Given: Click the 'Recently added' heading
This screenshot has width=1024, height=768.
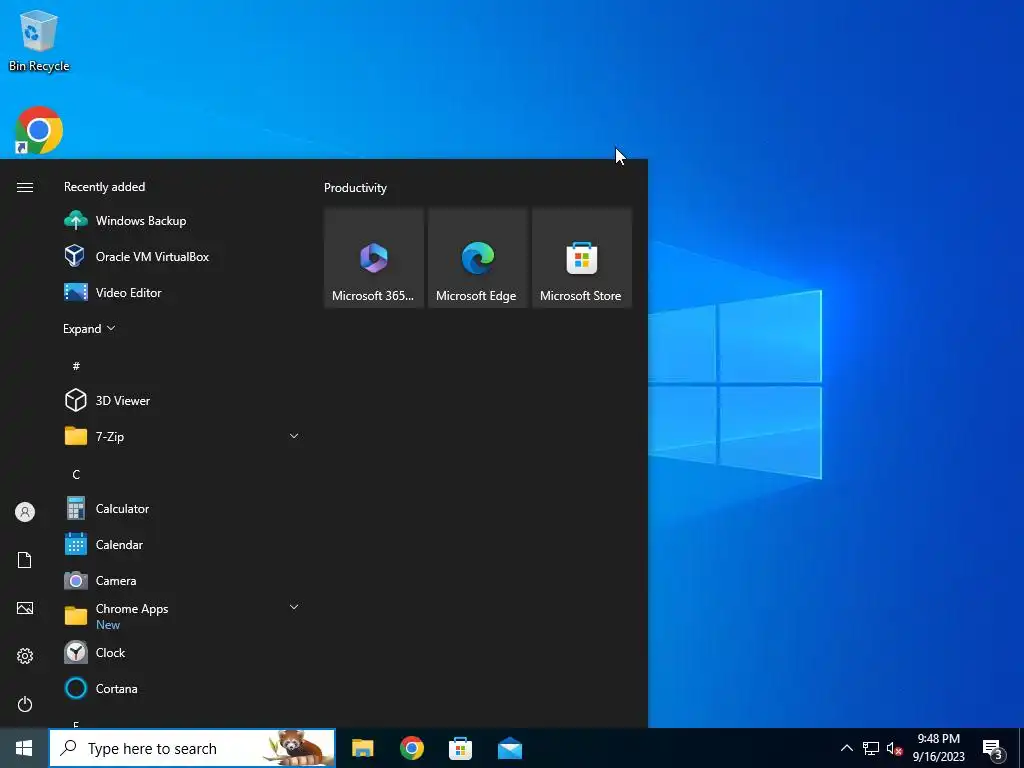Looking at the screenshot, I should pyautogui.click(x=104, y=187).
